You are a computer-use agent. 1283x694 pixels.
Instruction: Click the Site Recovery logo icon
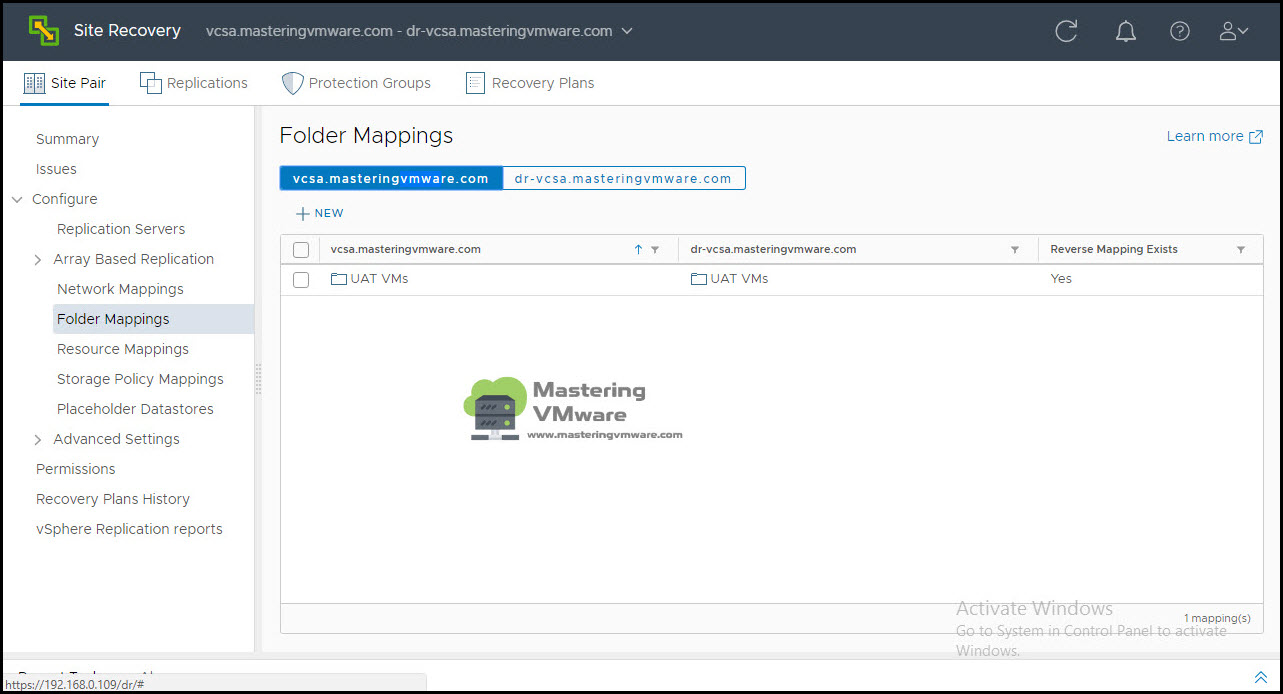[44, 31]
